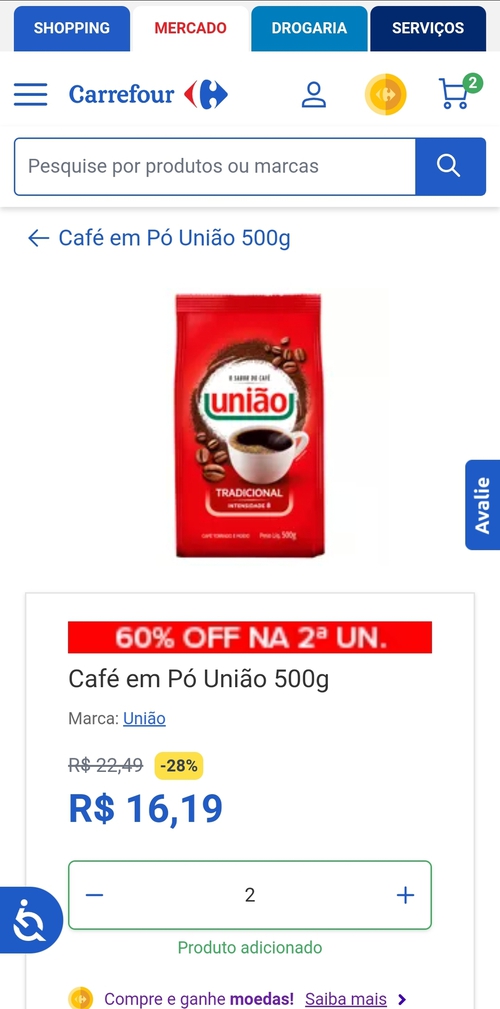Switch to the SHOPPING tab
Viewport: 500px width, 1009px height.
[72, 28]
